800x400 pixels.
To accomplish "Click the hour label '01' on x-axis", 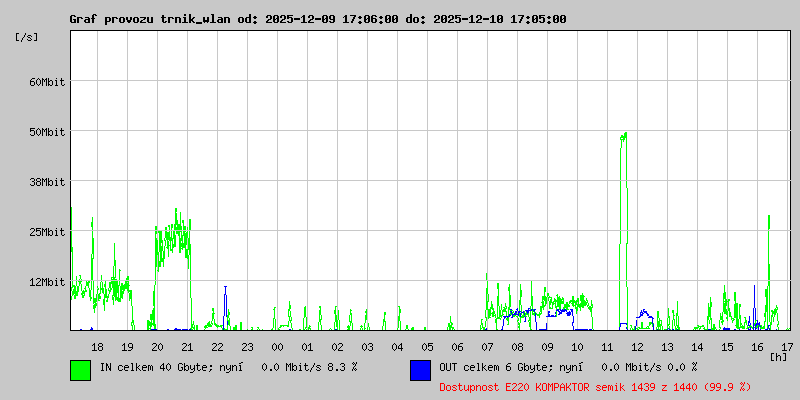I will [x=307, y=347].
